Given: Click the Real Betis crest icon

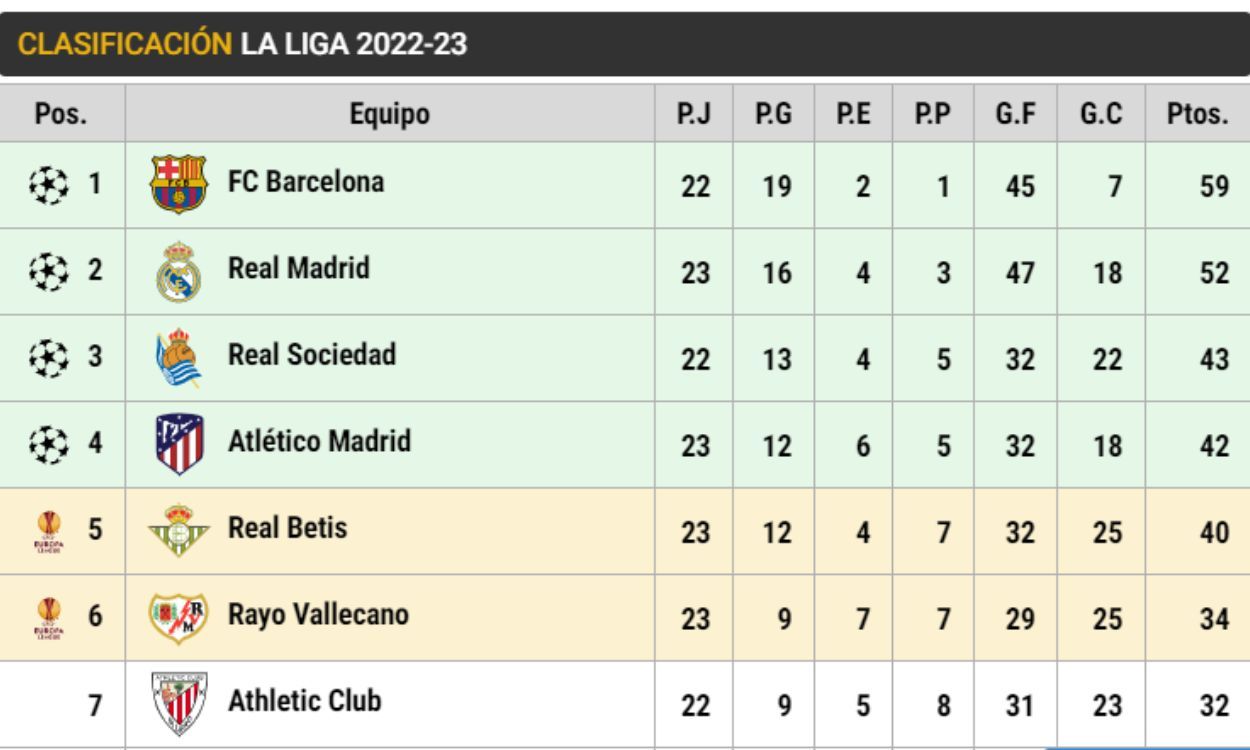Looking at the screenshot, I should click(x=178, y=530).
